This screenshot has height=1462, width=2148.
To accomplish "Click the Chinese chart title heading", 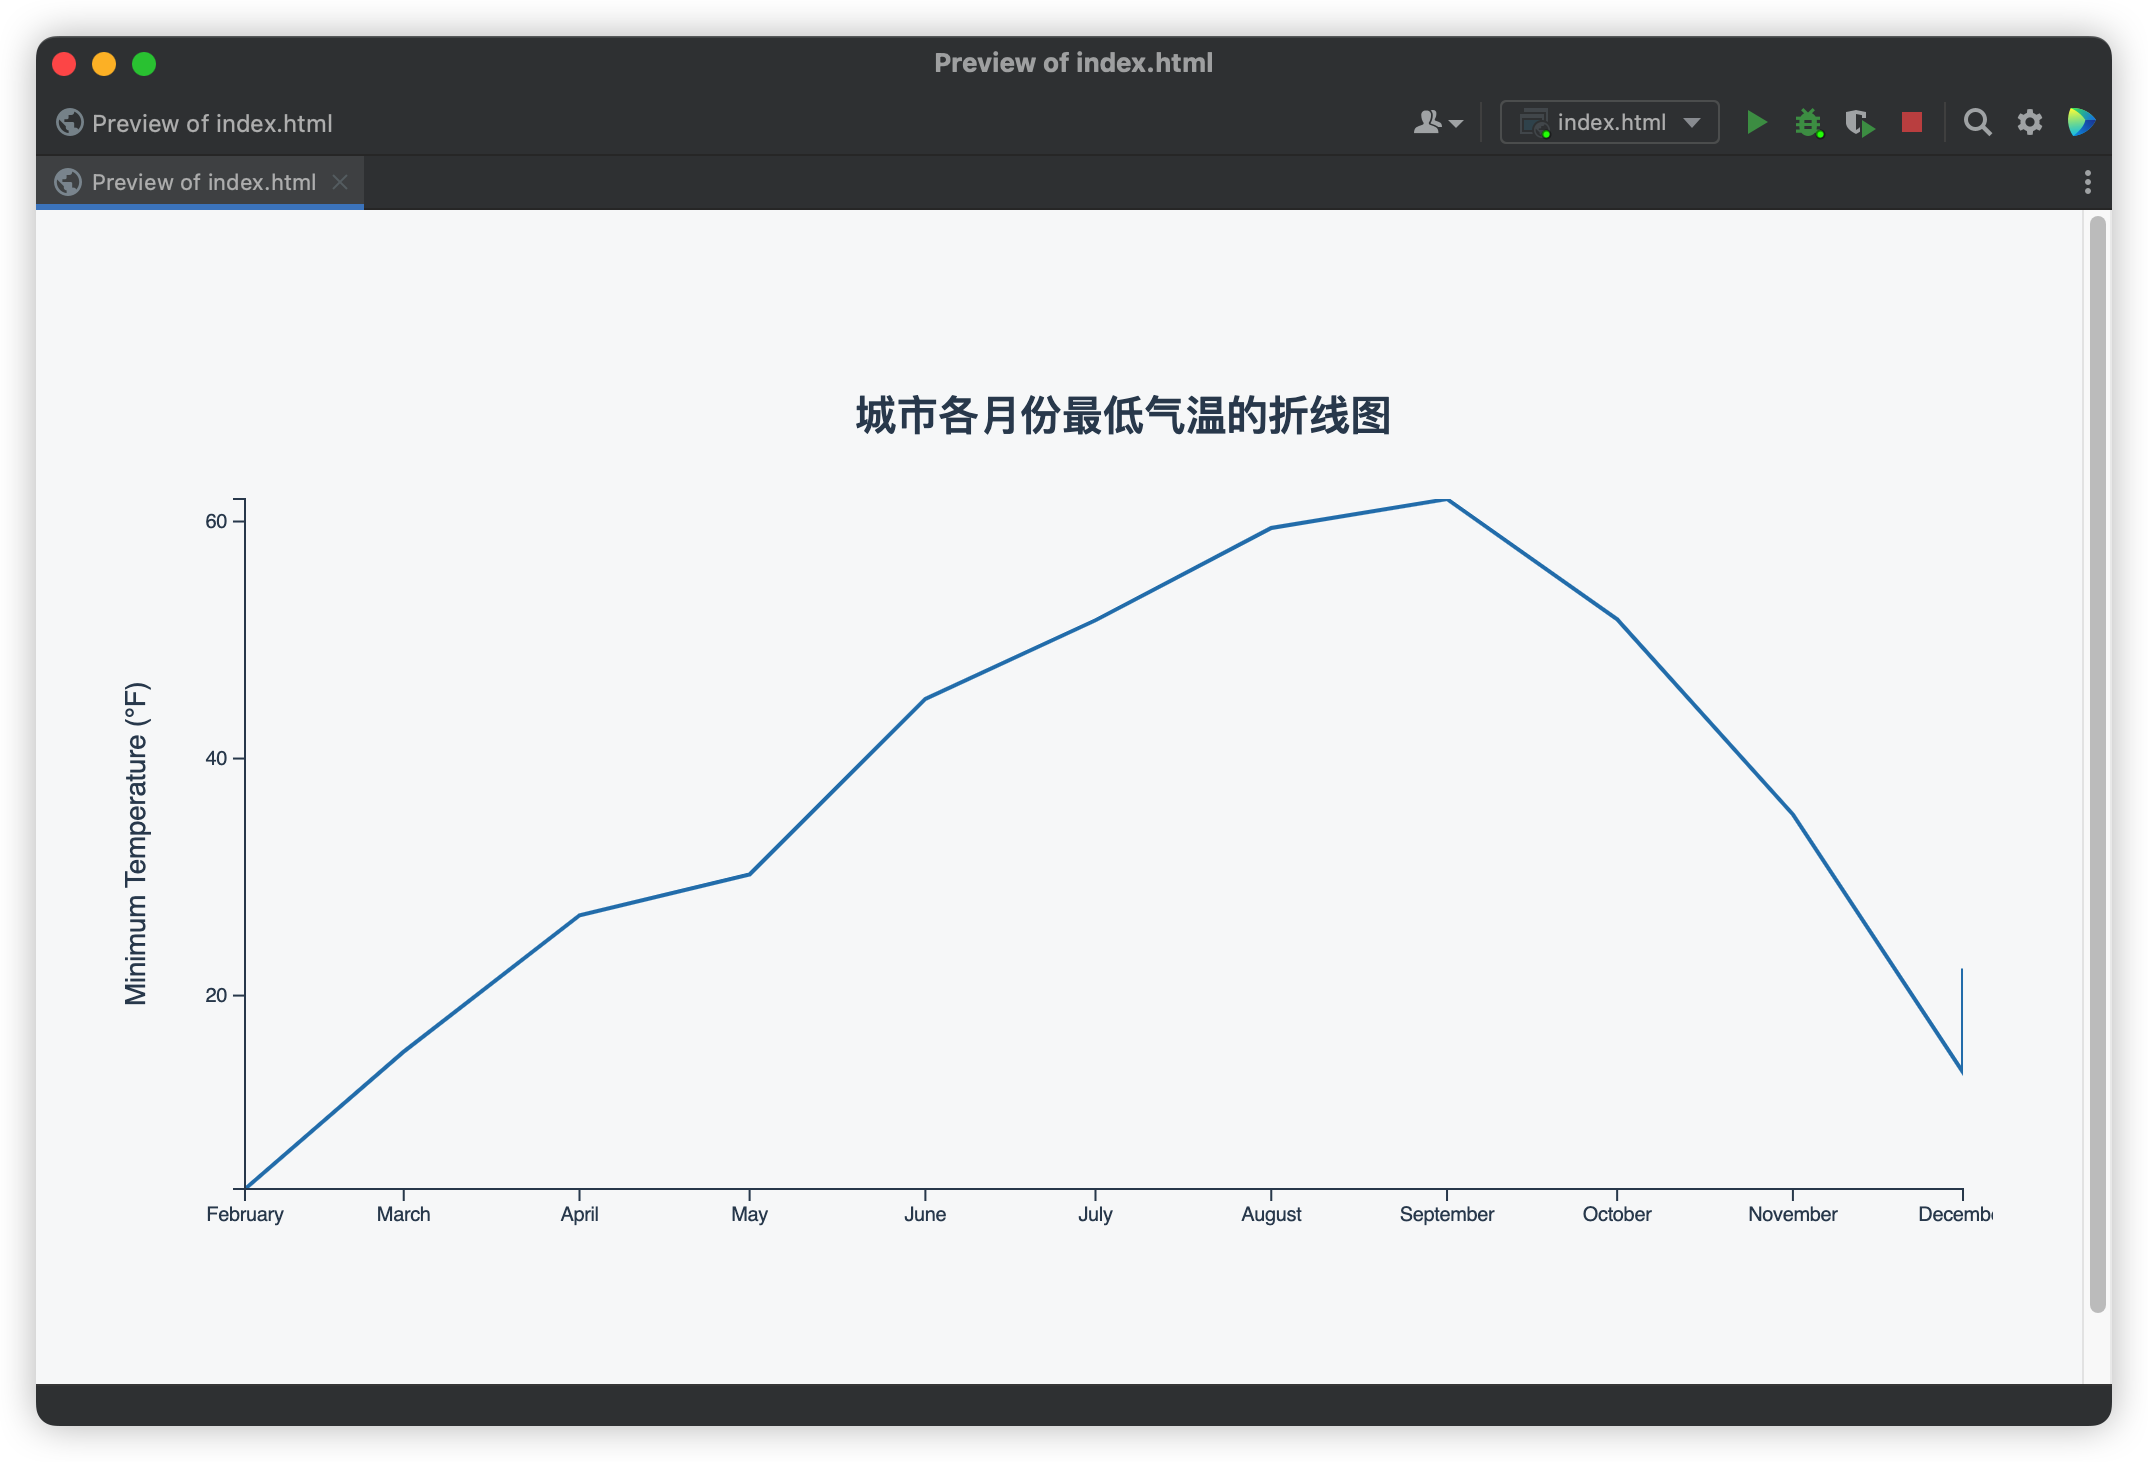I will pos(1123,415).
